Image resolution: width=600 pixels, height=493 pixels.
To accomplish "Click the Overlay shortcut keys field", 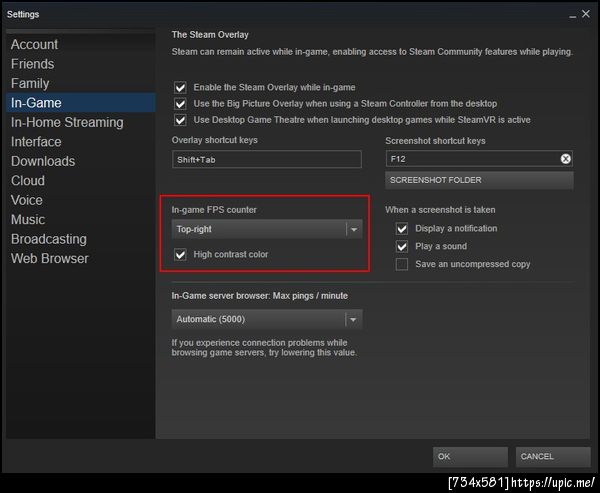I will click(267, 159).
